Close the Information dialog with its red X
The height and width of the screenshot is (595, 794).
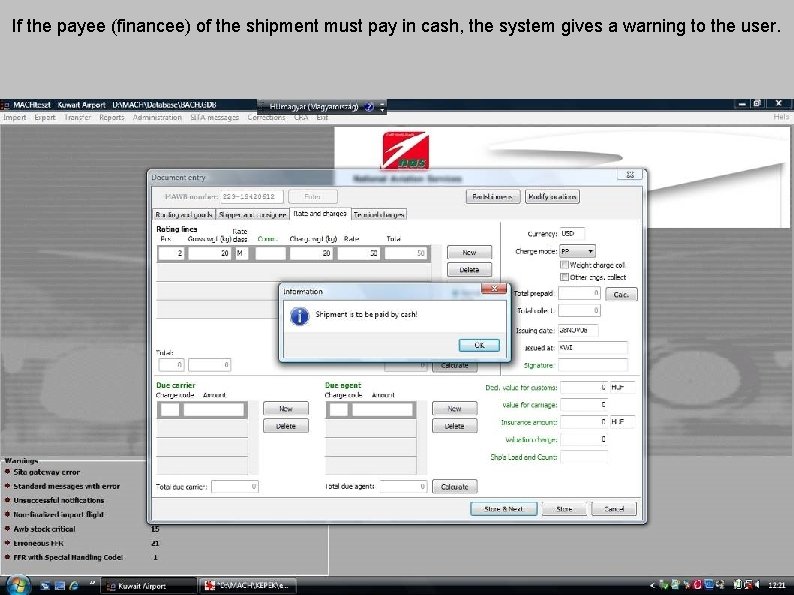click(x=494, y=289)
